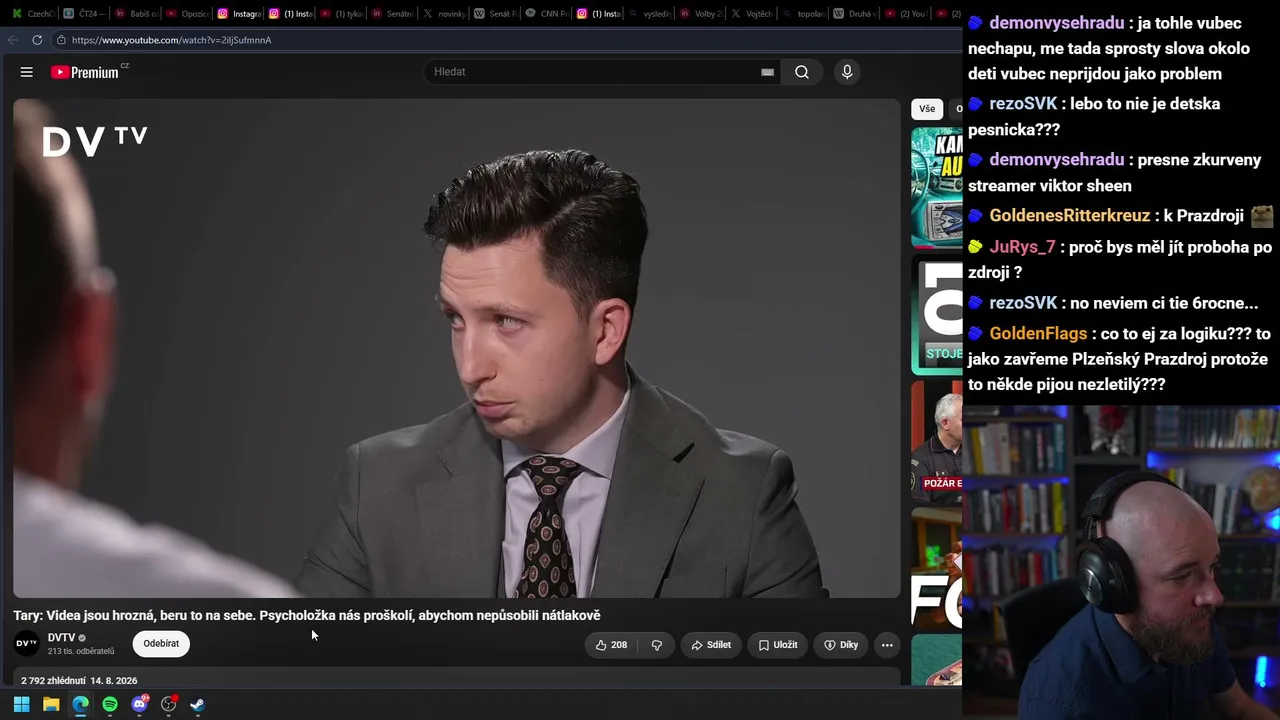Image resolution: width=1280 pixels, height=720 pixels.
Task: Open the YouTube hamburger guide menu
Action: point(27,72)
